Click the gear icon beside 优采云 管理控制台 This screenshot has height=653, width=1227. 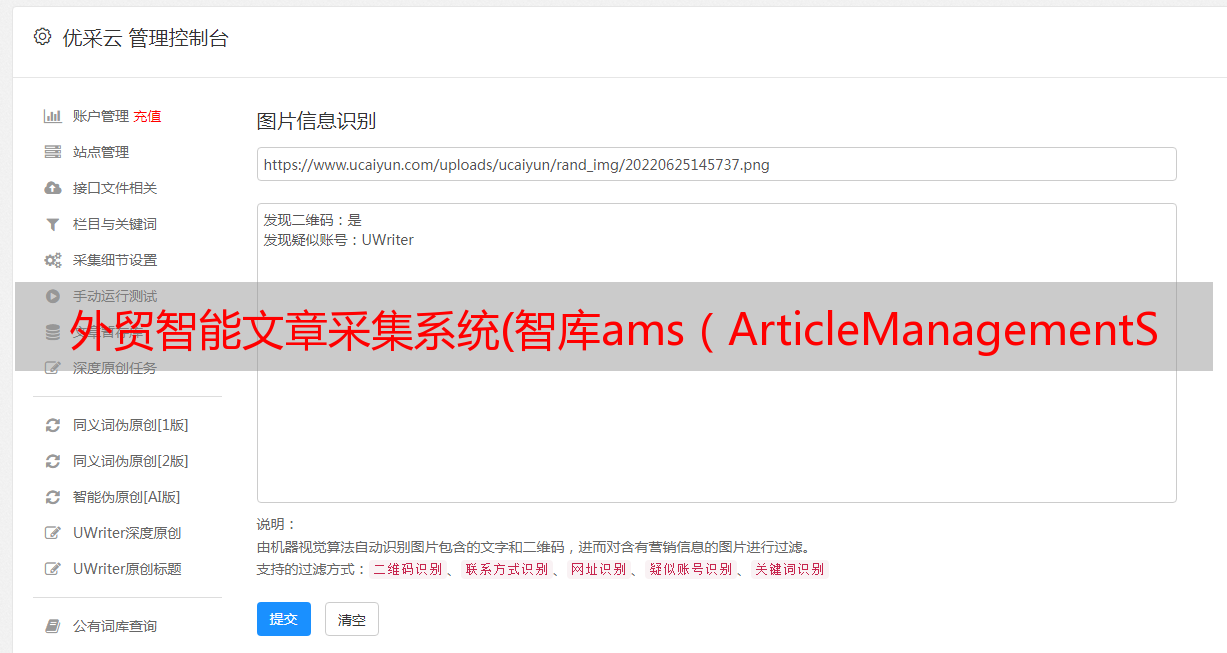[42, 37]
